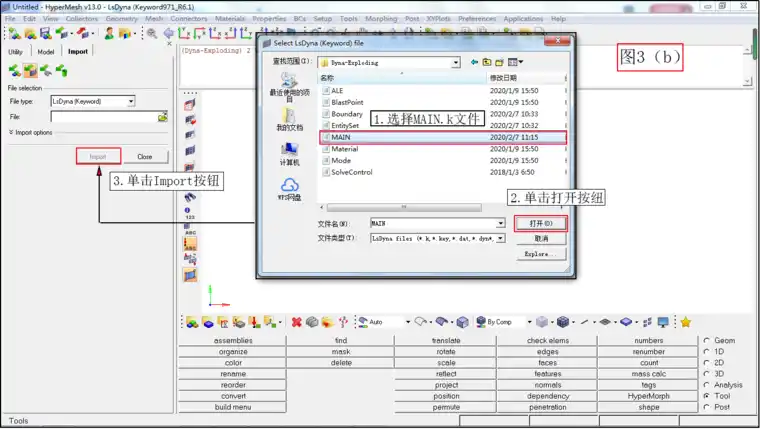Click the Import button in Import tab
Image resolution: width=760 pixels, height=429 pixels.
[x=98, y=157]
